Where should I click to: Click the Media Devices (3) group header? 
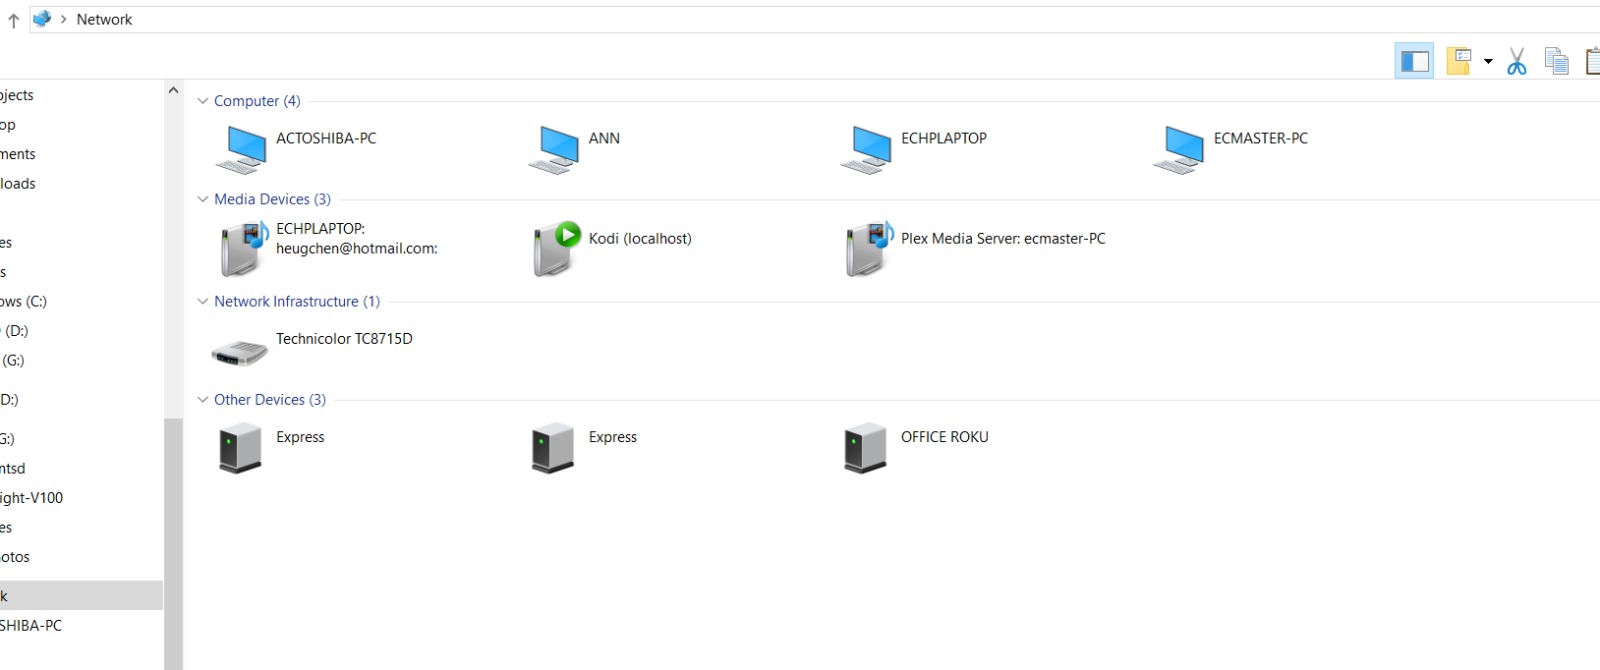(272, 199)
